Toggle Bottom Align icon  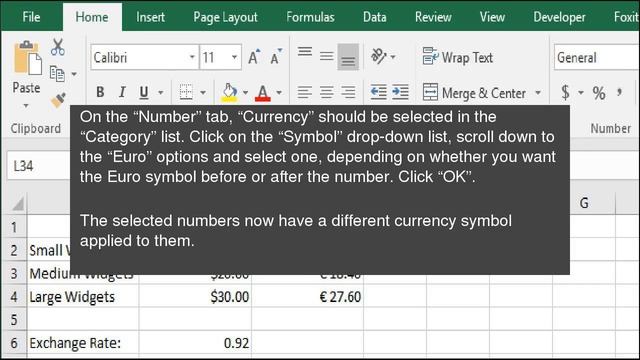[348, 57]
